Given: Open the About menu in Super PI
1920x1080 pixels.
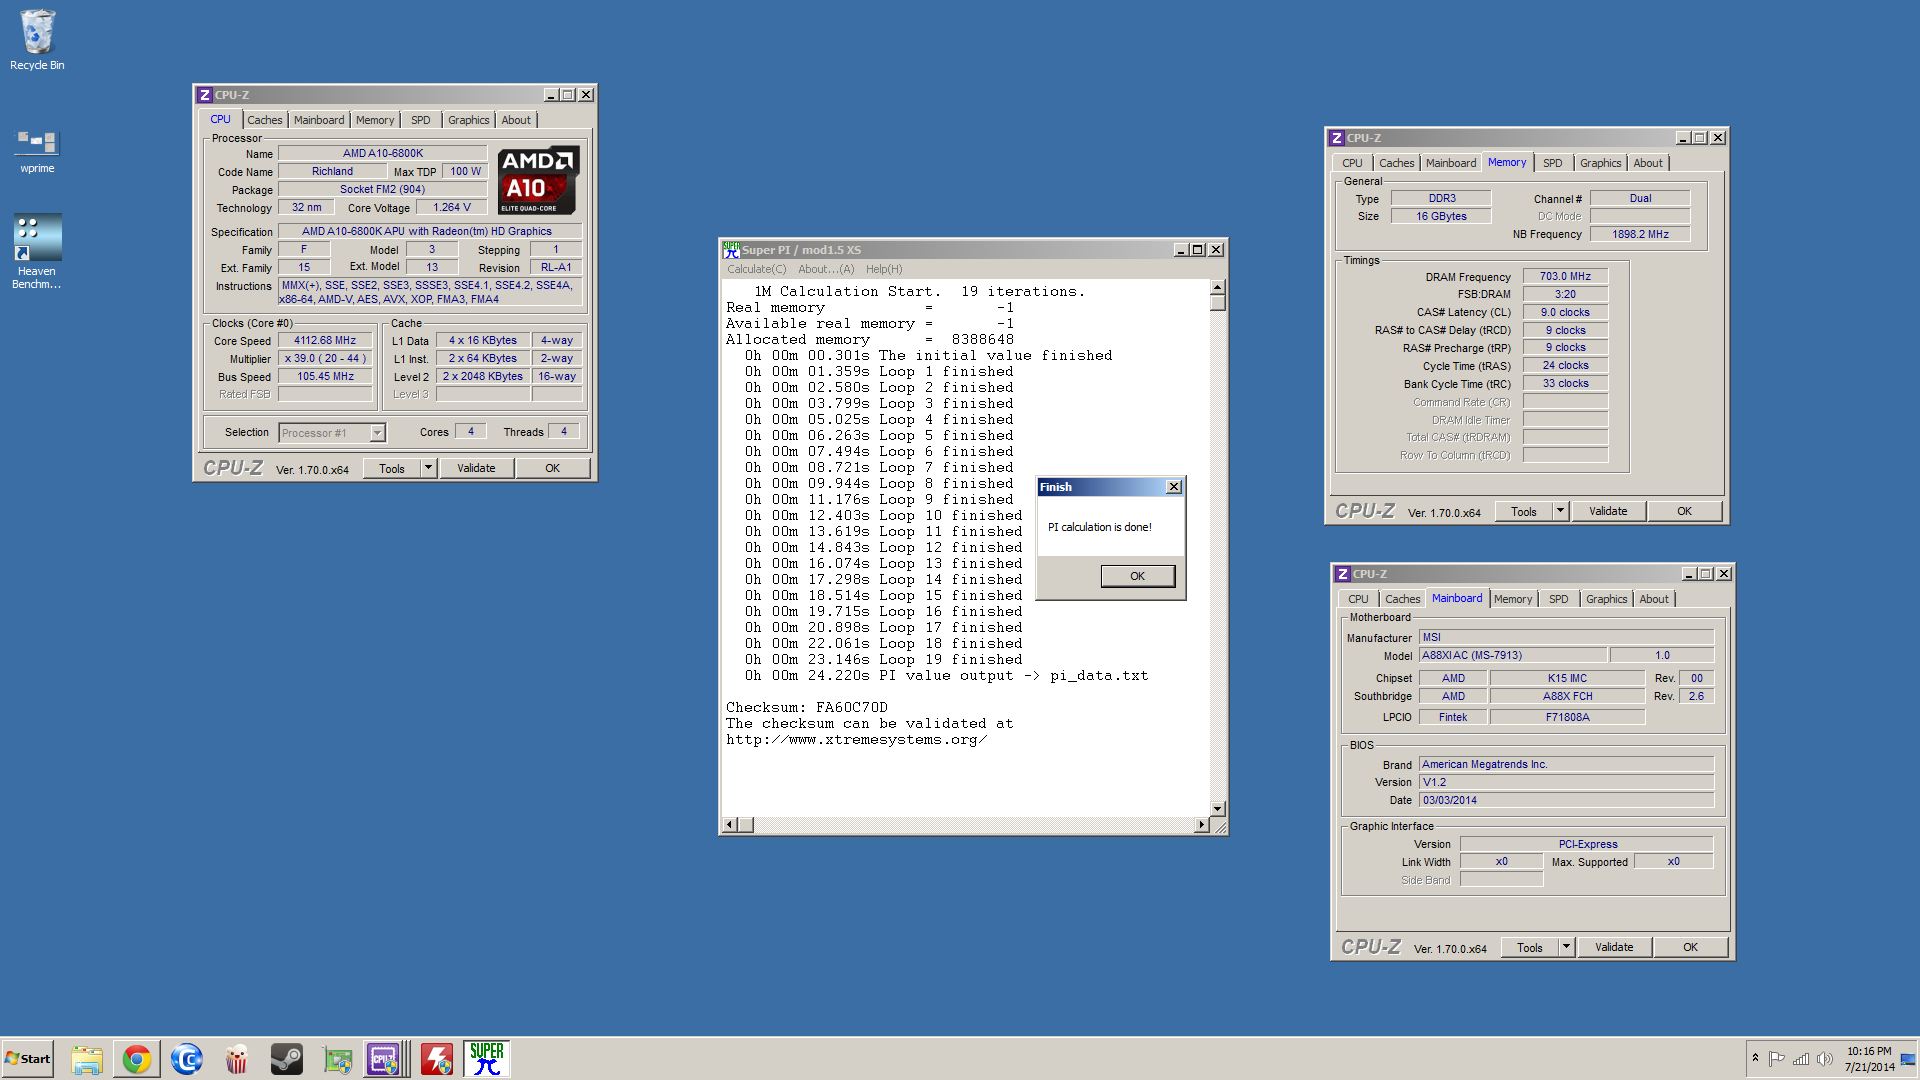Looking at the screenshot, I should [826, 269].
